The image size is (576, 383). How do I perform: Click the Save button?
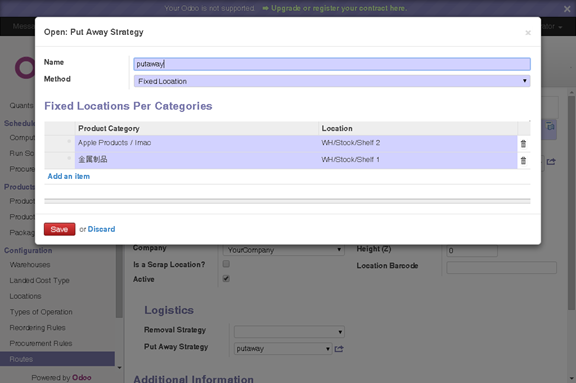coord(59,229)
